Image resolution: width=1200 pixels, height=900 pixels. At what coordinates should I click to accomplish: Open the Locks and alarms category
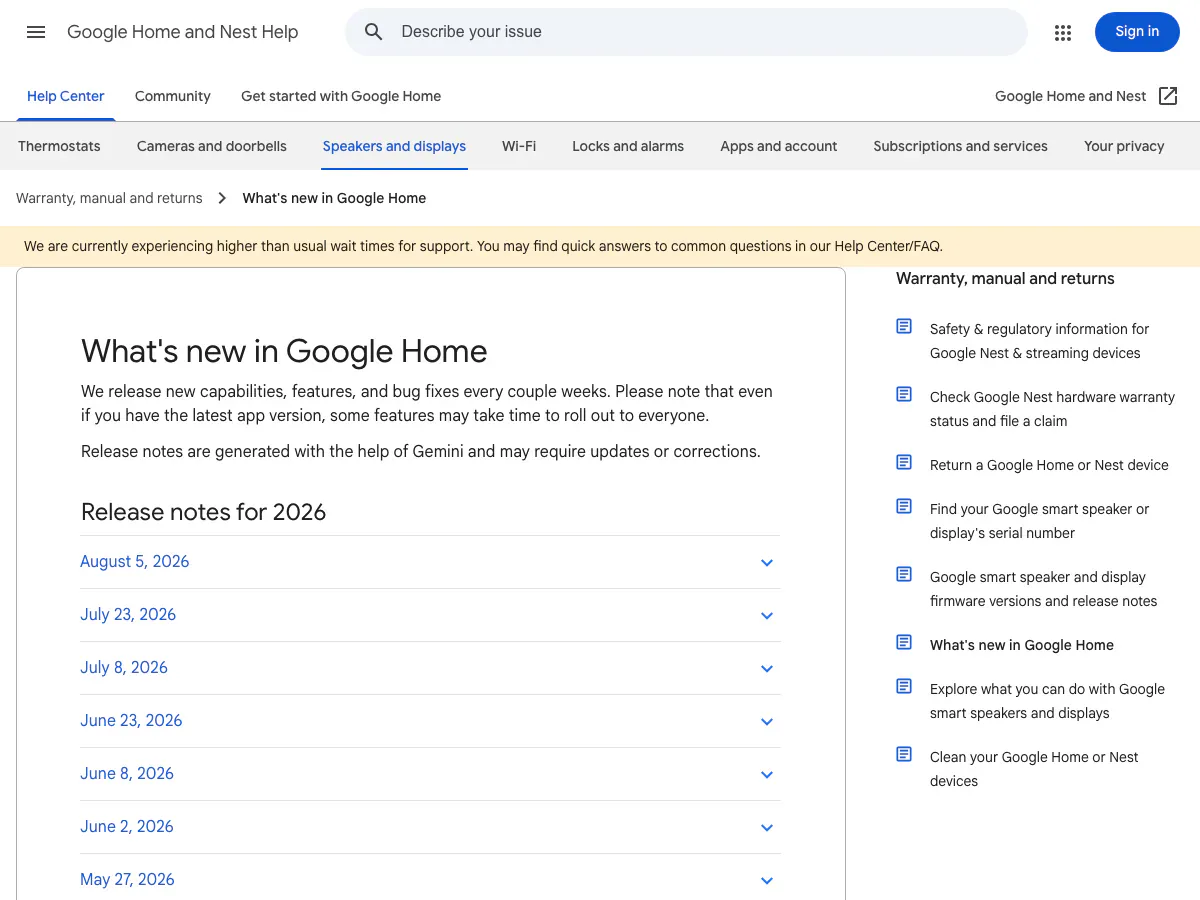[x=628, y=146]
